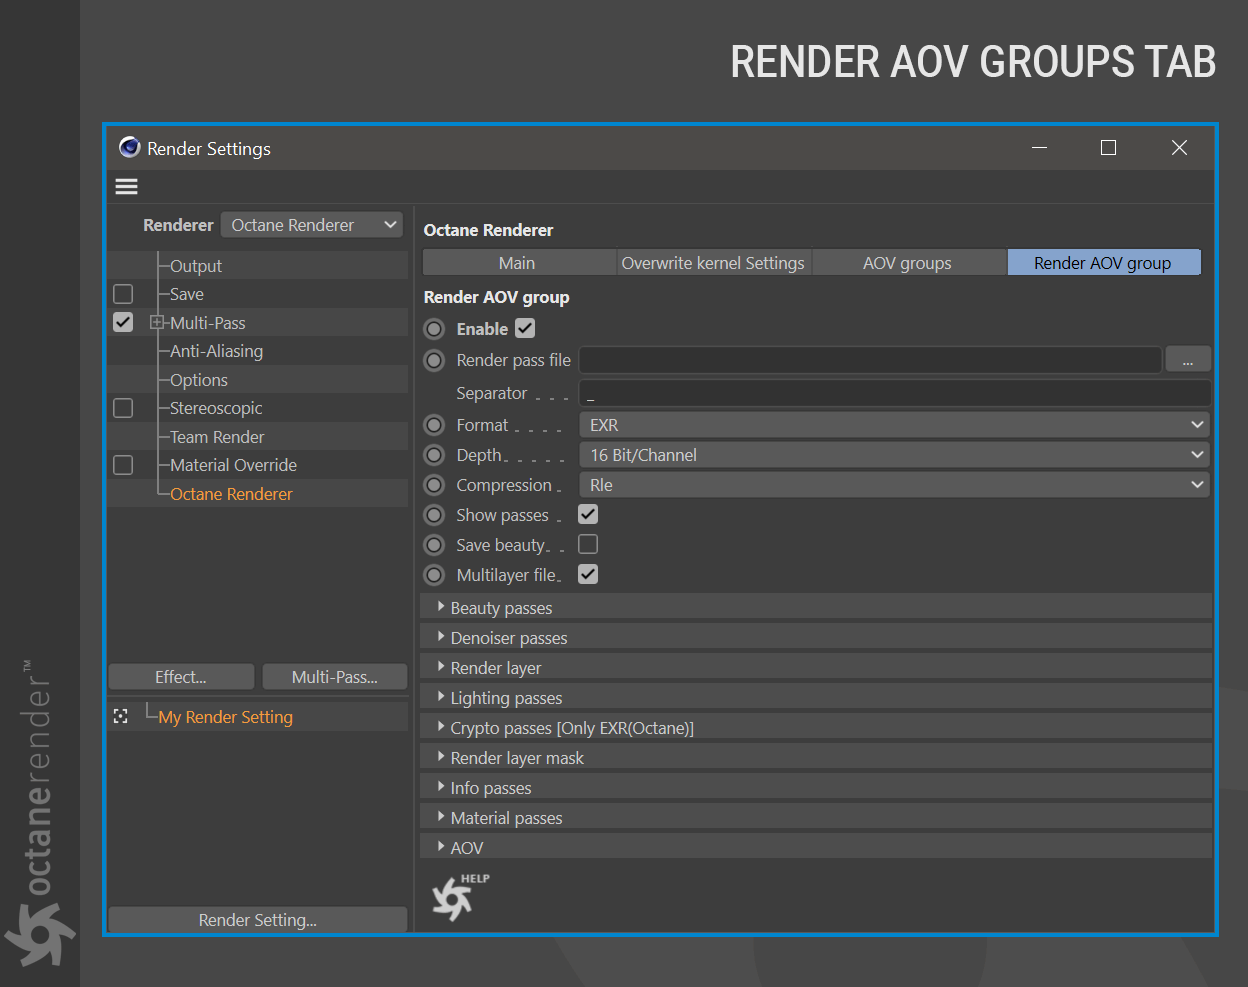Uncheck the Show passes checkbox
The width and height of the screenshot is (1248, 987).
(588, 514)
